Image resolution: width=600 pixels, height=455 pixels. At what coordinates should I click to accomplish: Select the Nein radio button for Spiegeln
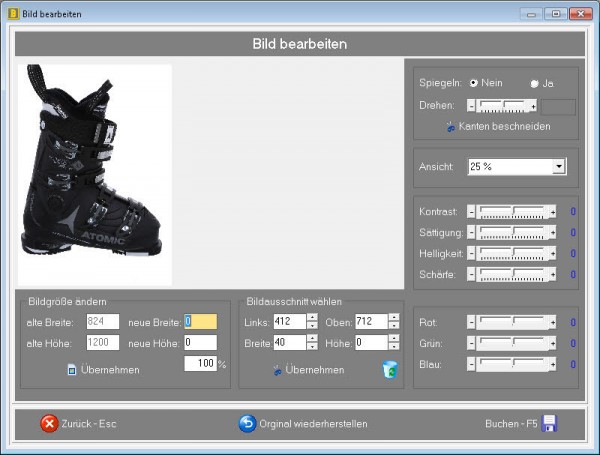point(474,83)
